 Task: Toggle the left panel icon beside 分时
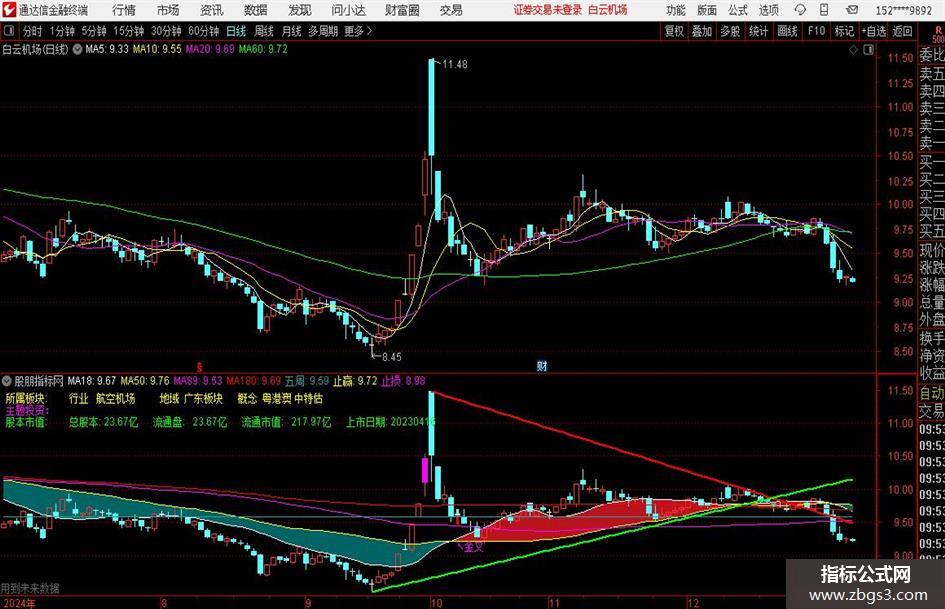[9, 31]
